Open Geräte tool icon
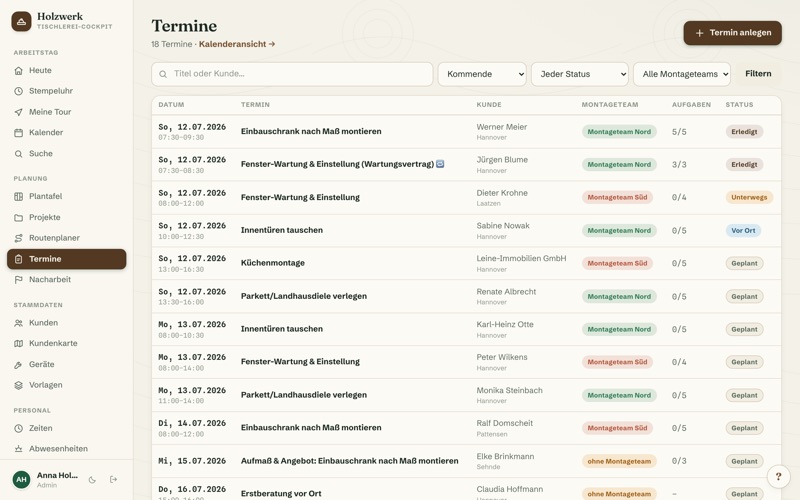Screen dimensions: 800x500 click(18, 364)
